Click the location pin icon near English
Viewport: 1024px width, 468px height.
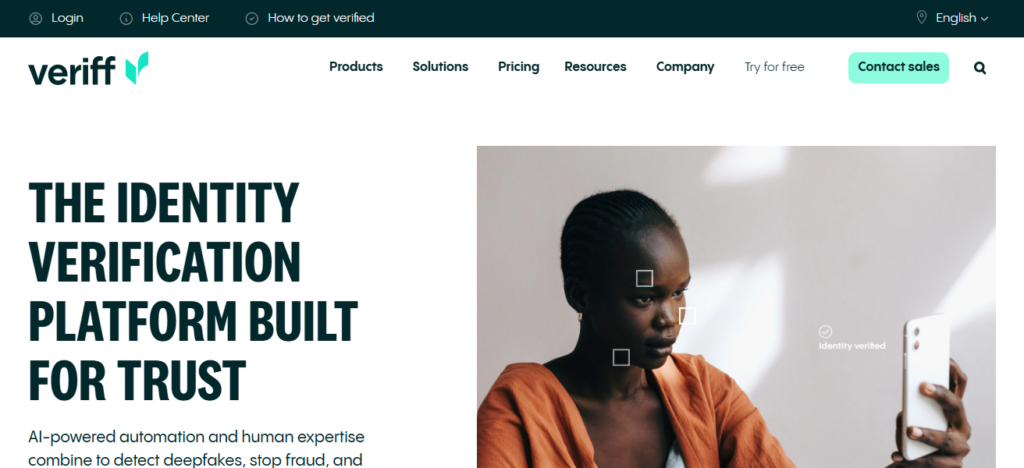pos(921,18)
